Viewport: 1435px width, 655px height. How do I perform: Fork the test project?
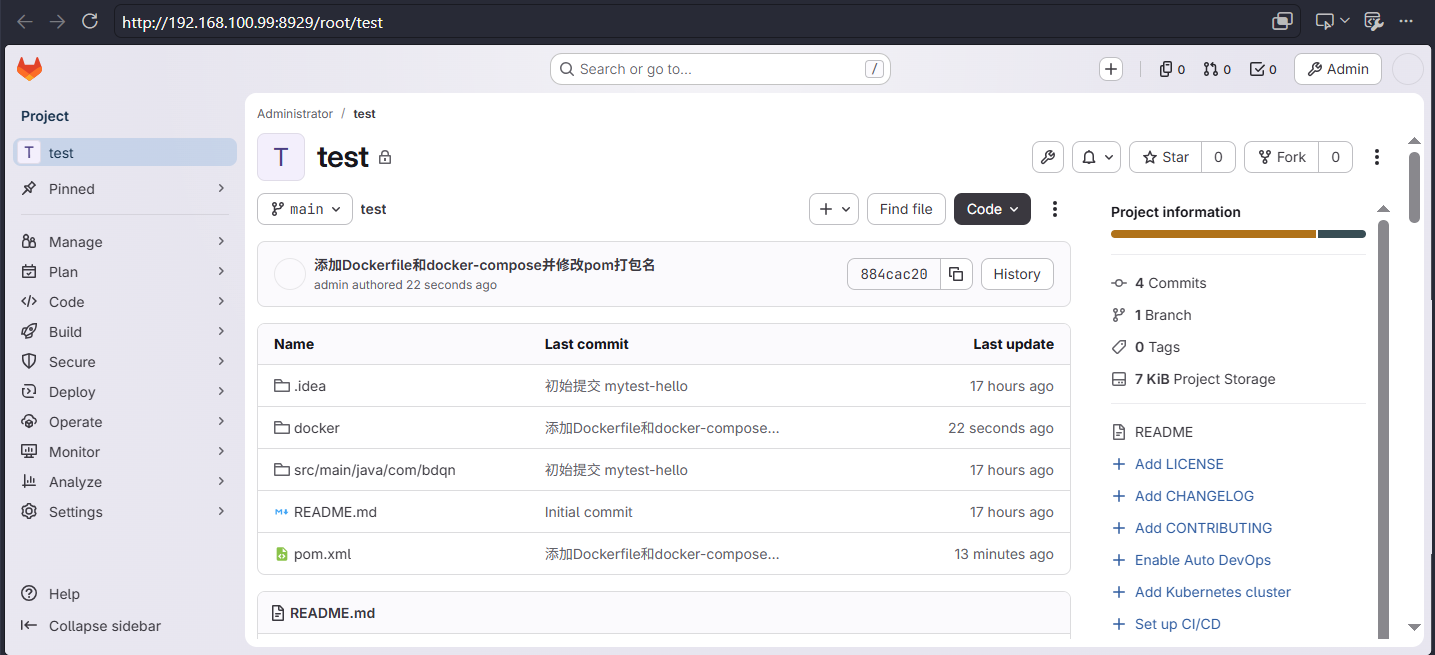[x=1282, y=157]
